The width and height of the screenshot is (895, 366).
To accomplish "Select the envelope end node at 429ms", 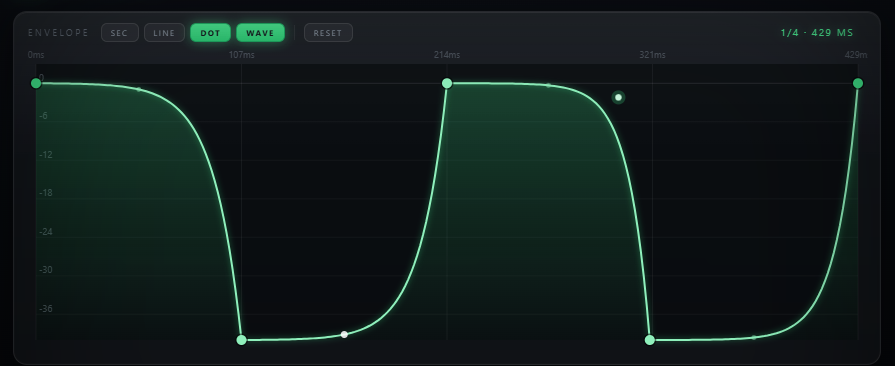I will tap(858, 83).
